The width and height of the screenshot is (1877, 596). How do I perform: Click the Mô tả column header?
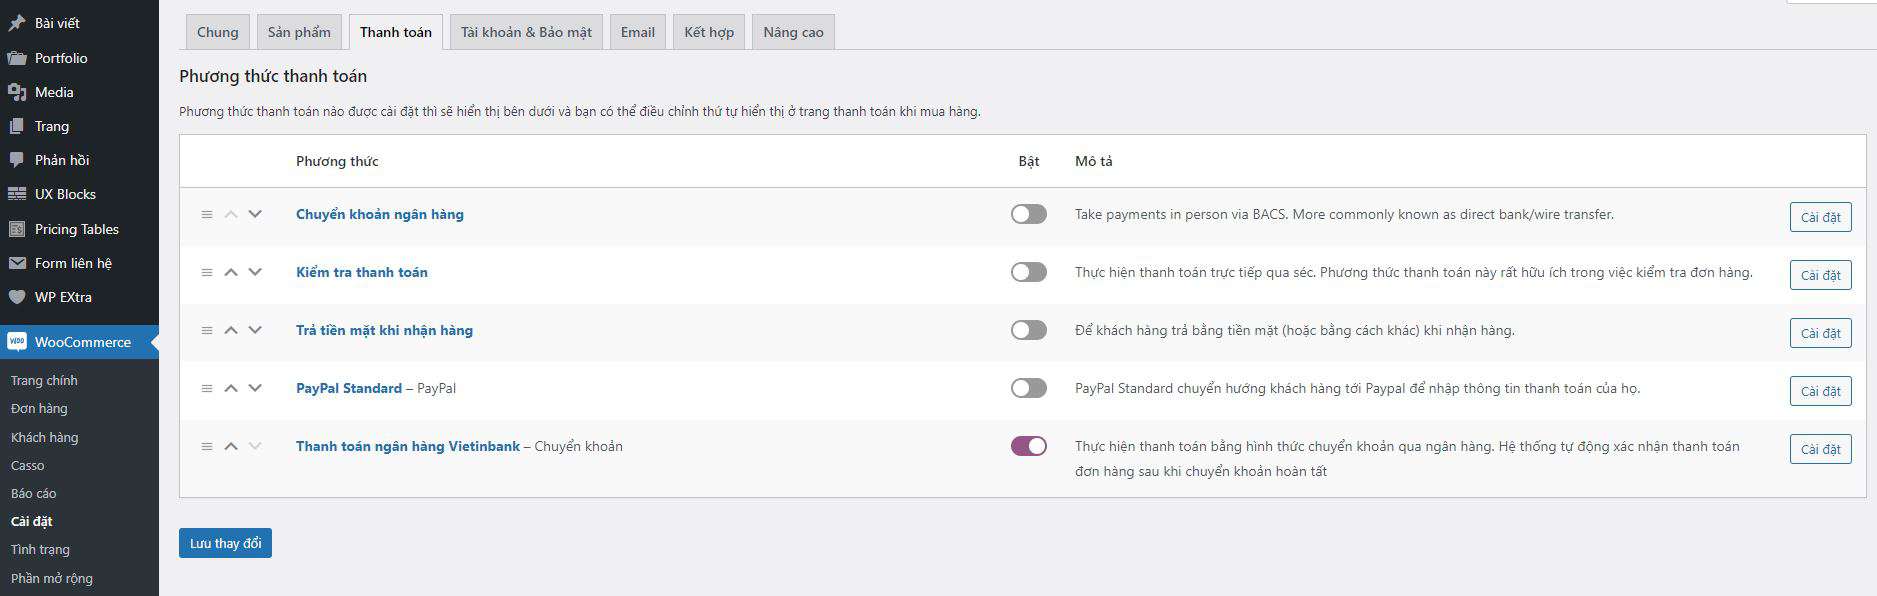(1093, 161)
